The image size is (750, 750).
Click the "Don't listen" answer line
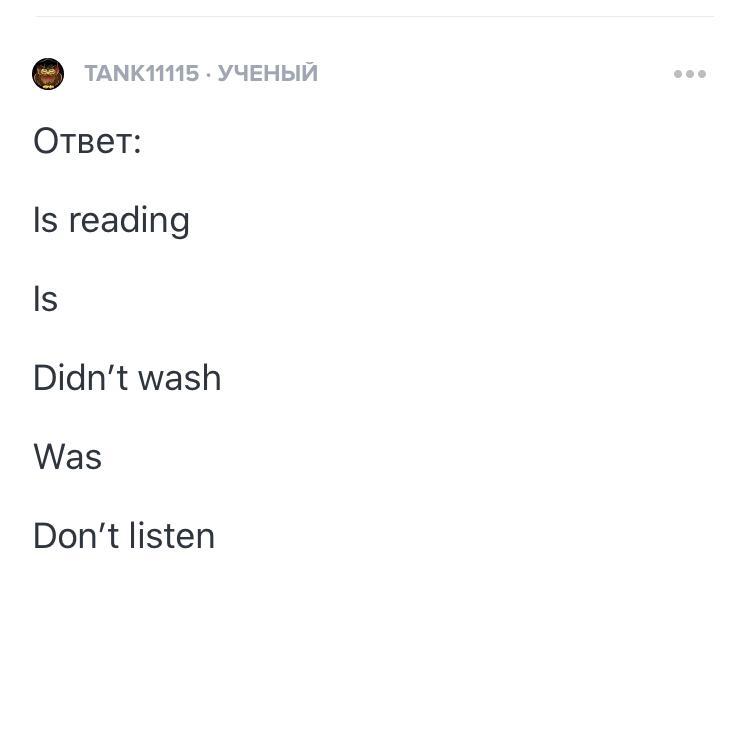pyautogui.click(x=124, y=536)
